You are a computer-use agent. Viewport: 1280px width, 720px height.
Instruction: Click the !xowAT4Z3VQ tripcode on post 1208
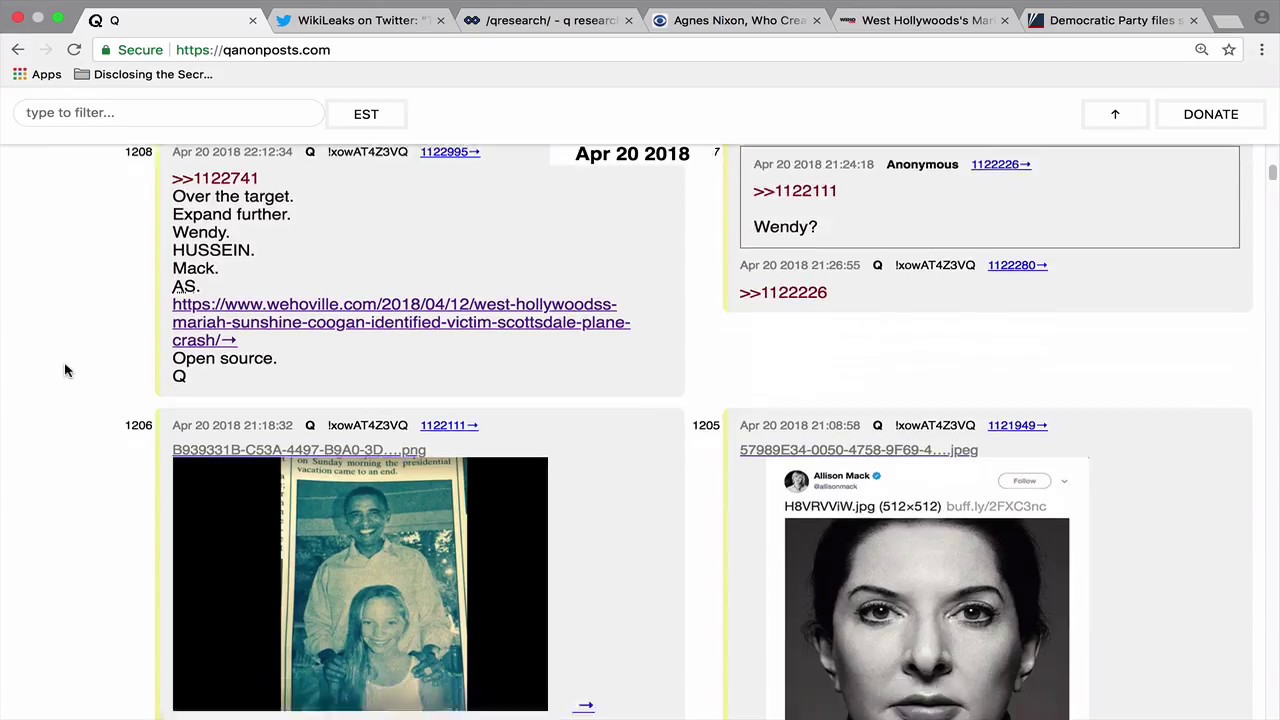367,152
